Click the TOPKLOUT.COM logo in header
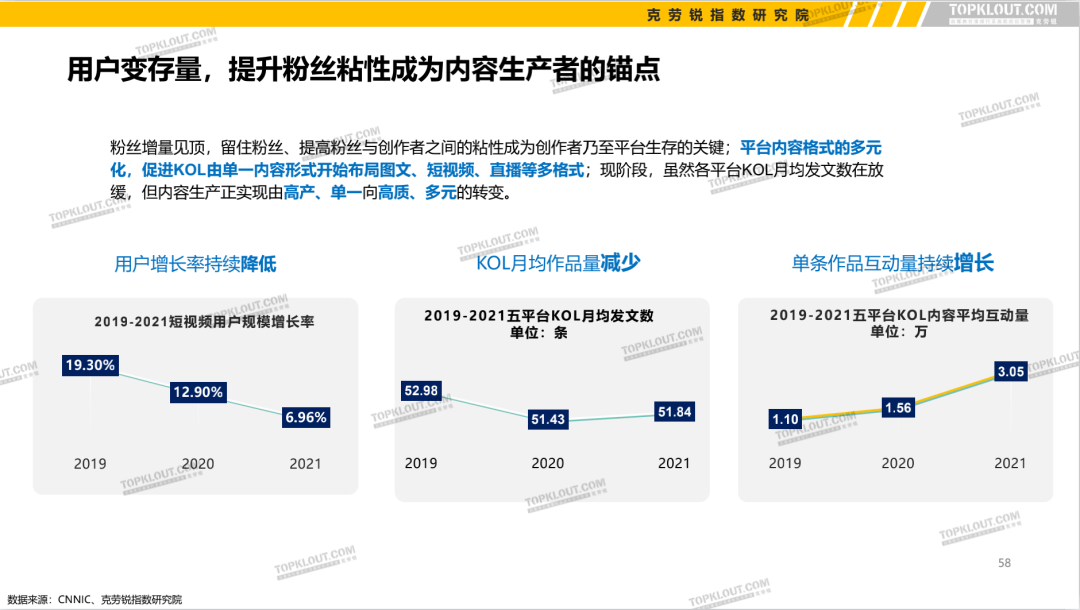The width and height of the screenshot is (1080, 610). [1002, 12]
